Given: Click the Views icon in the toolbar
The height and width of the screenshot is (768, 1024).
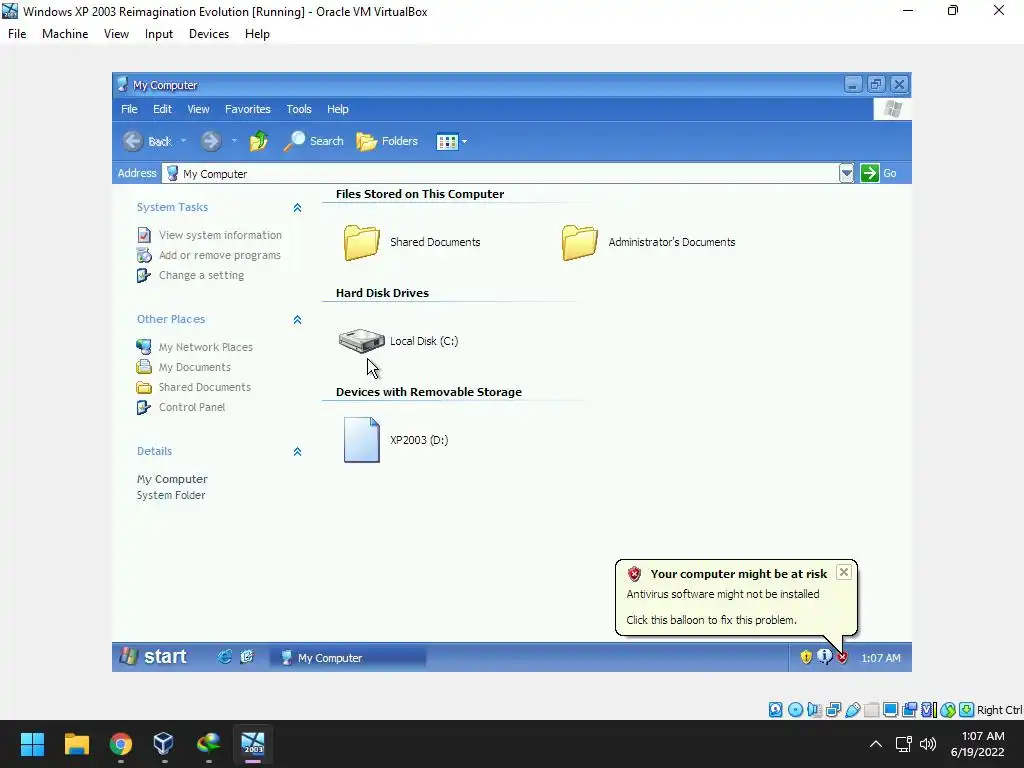Looking at the screenshot, I should pos(447,142).
